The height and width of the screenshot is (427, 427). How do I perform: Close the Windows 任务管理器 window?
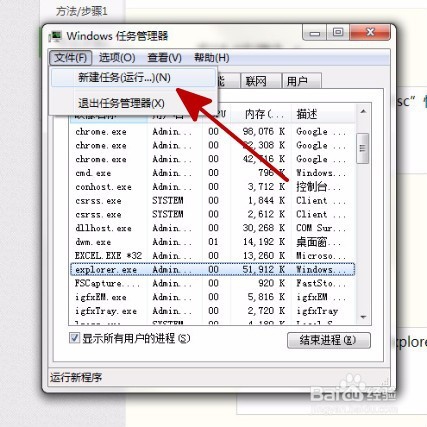(x=370, y=33)
